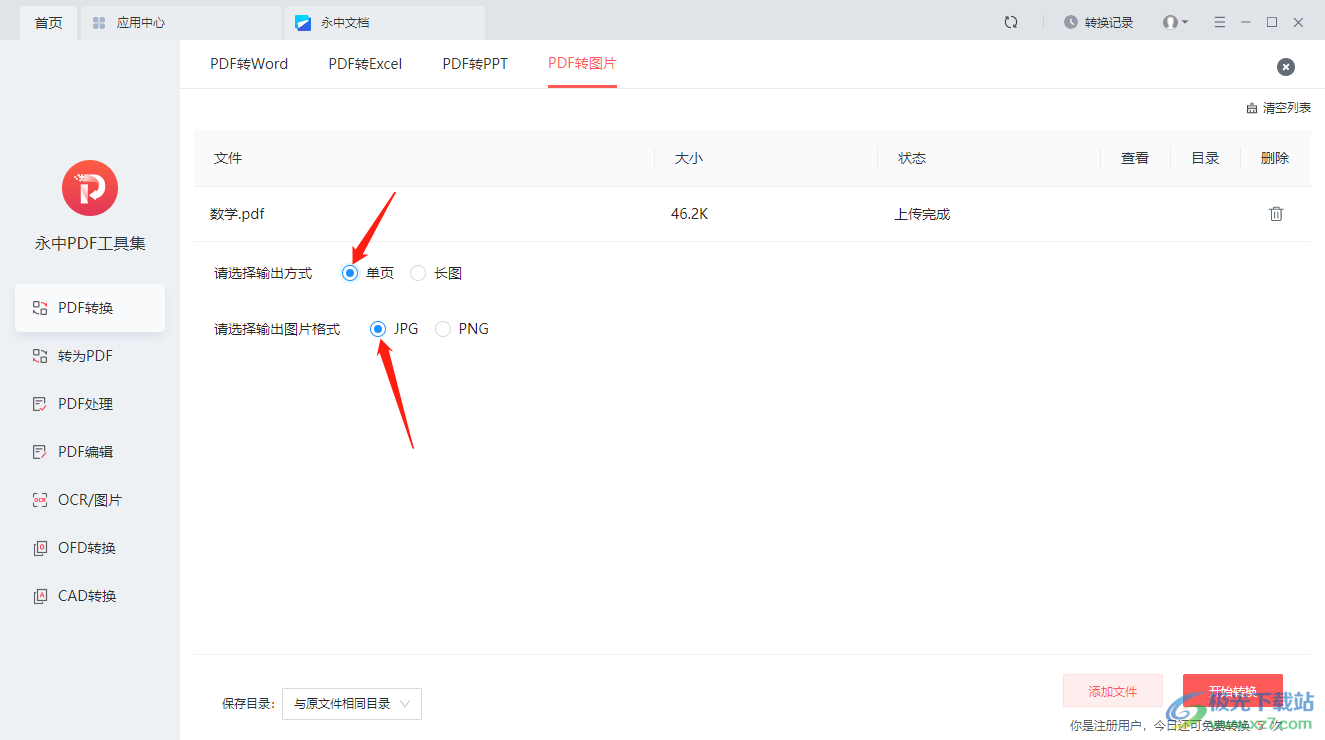Click the 目录 column header

[1205, 158]
